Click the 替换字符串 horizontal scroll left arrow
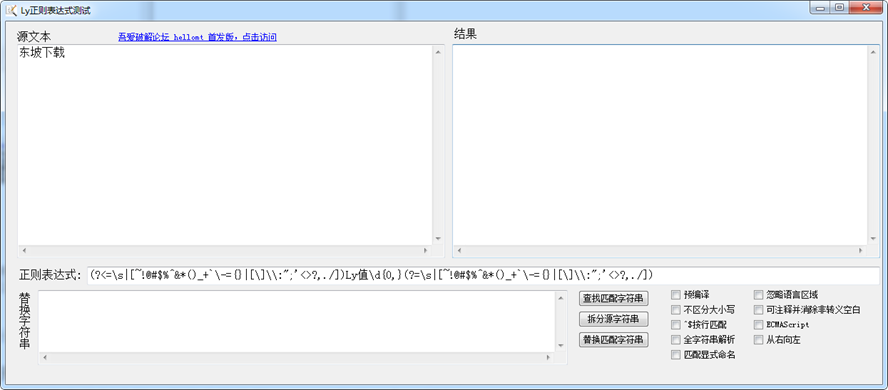This screenshot has width=888, height=390. tap(45, 358)
